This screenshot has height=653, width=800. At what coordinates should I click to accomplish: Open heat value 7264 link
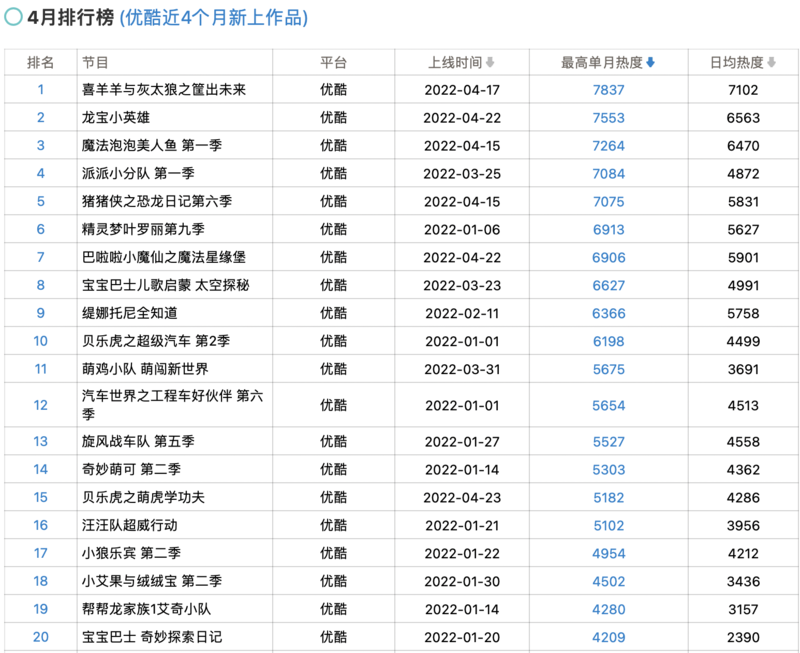[608, 146]
